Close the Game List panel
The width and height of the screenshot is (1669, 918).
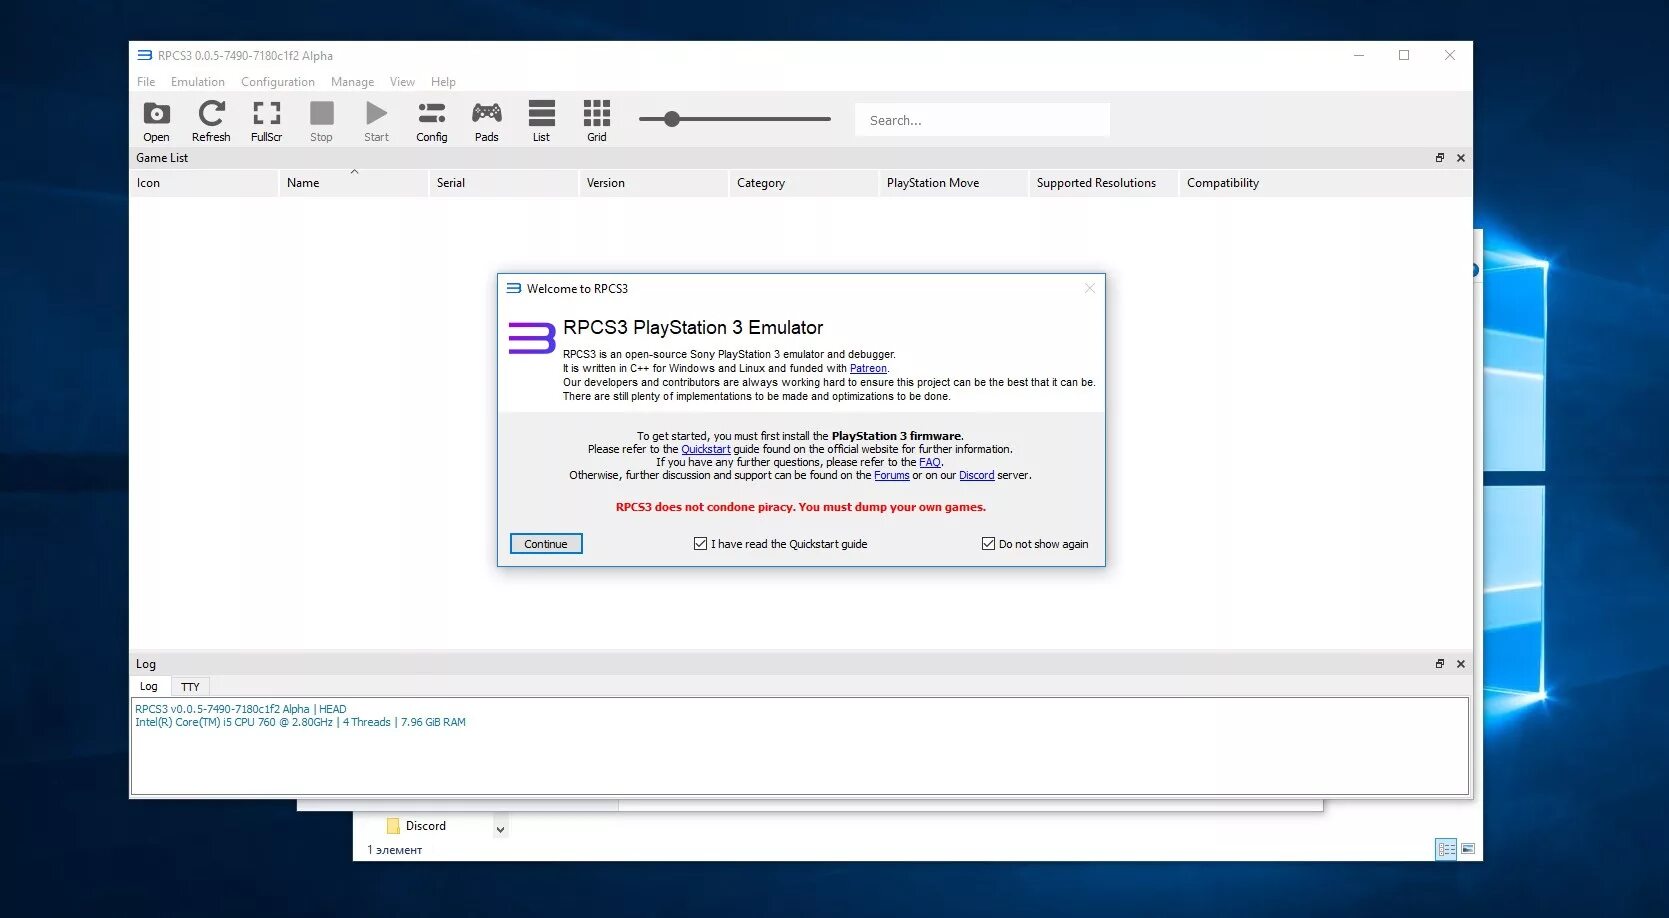[x=1461, y=158]
